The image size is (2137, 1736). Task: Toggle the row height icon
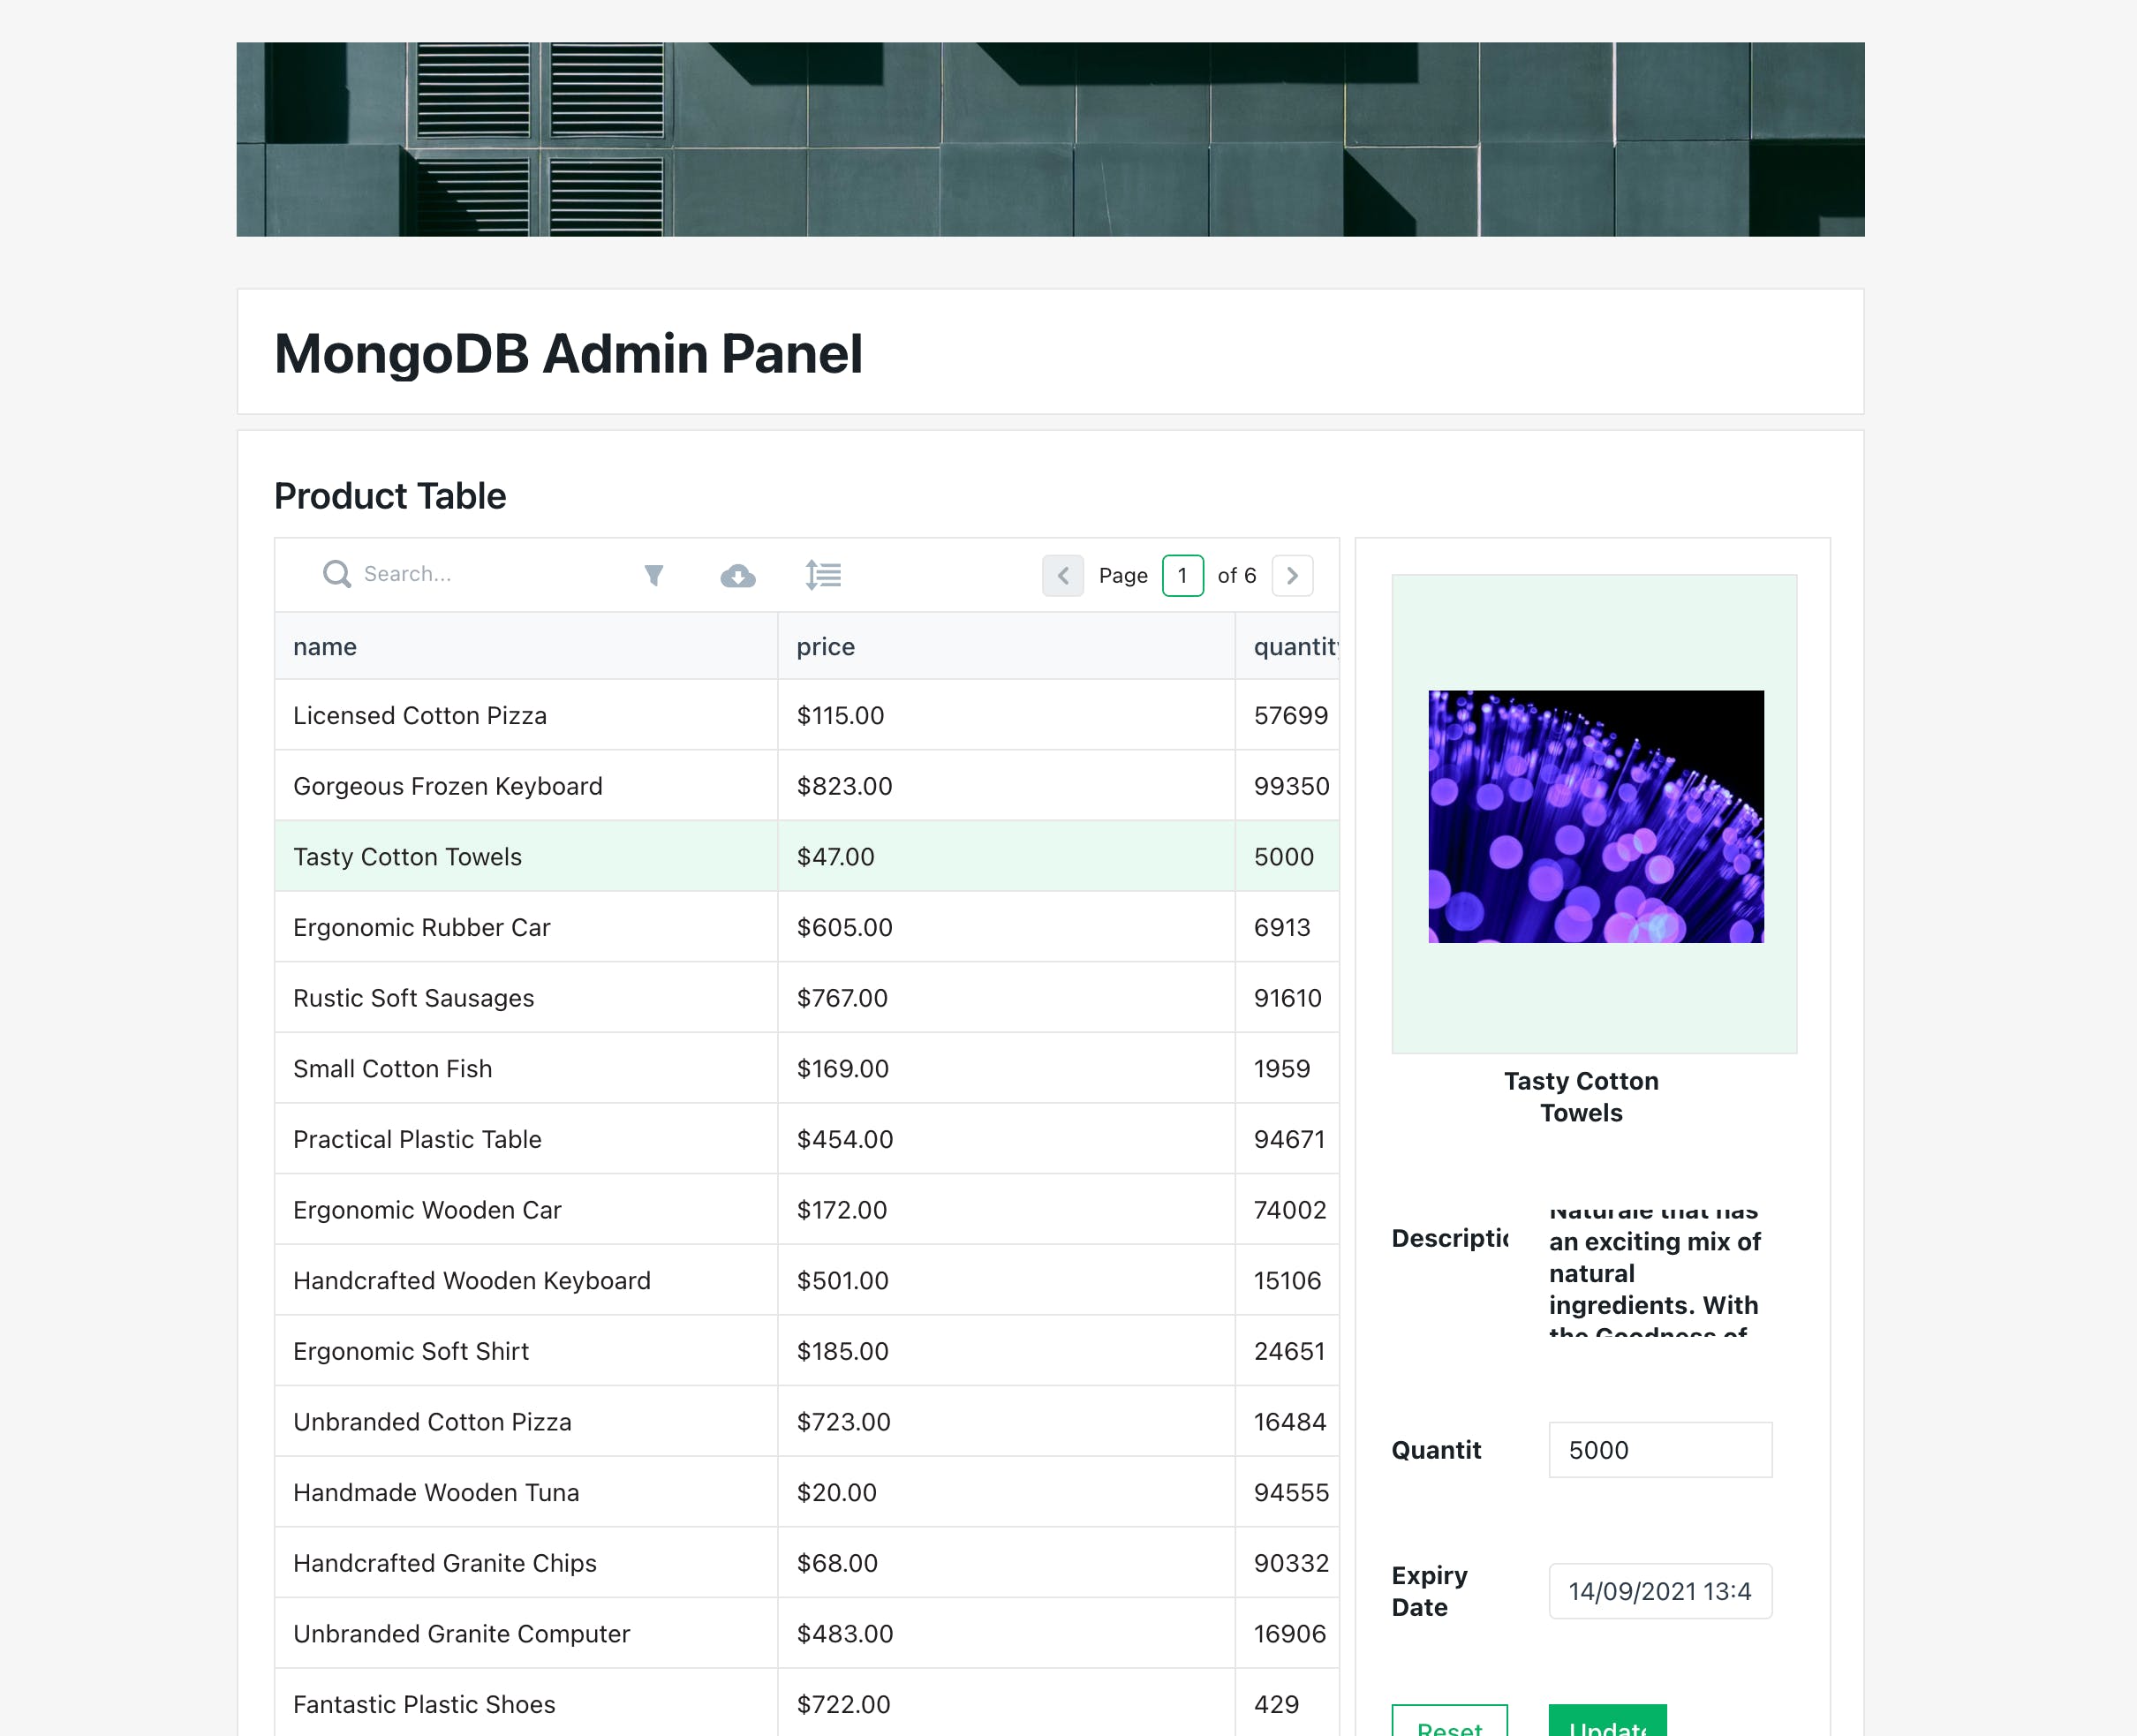[823, 575]
